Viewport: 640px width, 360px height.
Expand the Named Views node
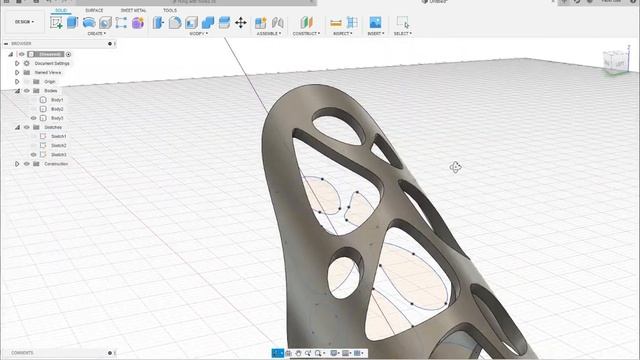[x=17, y=72]
